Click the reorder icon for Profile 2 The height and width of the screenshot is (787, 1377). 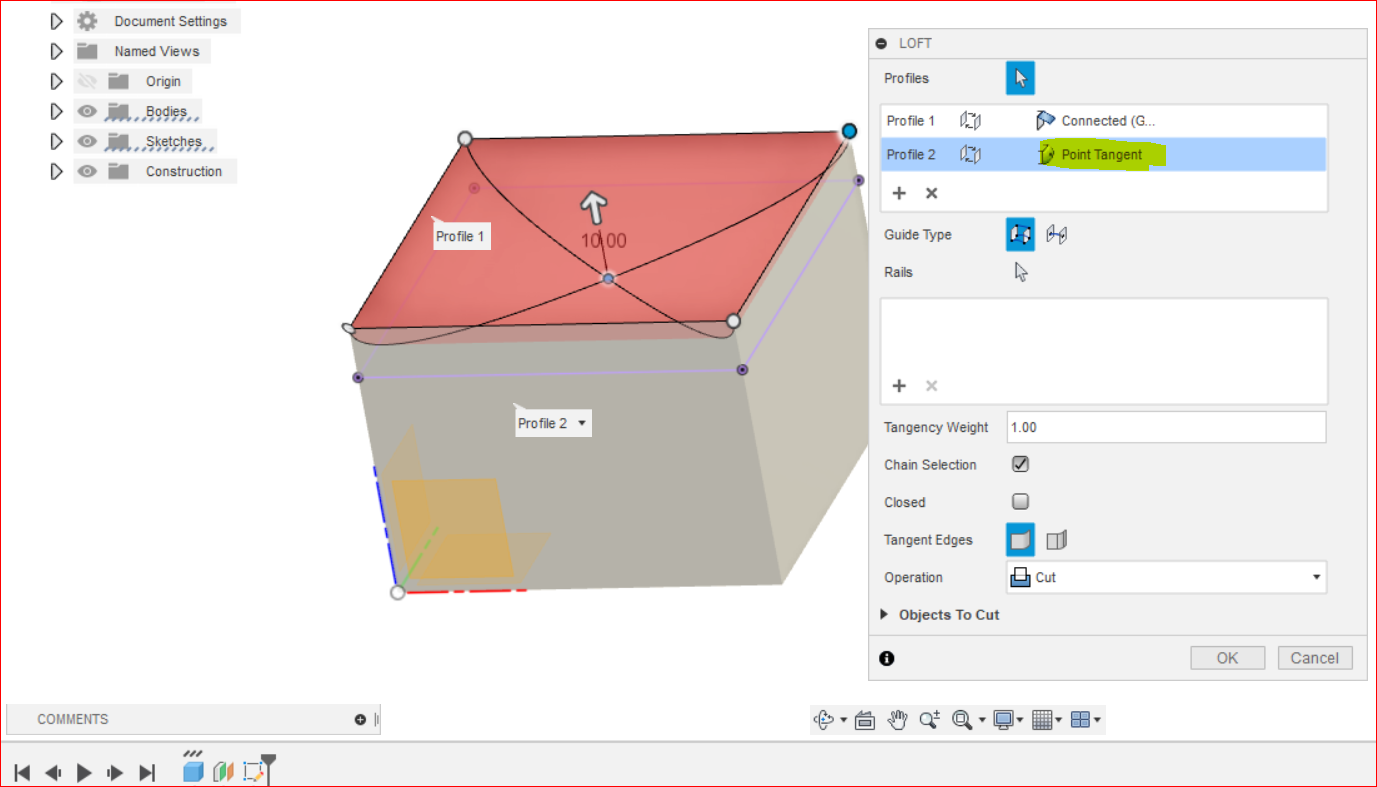[x=970, y=155]
